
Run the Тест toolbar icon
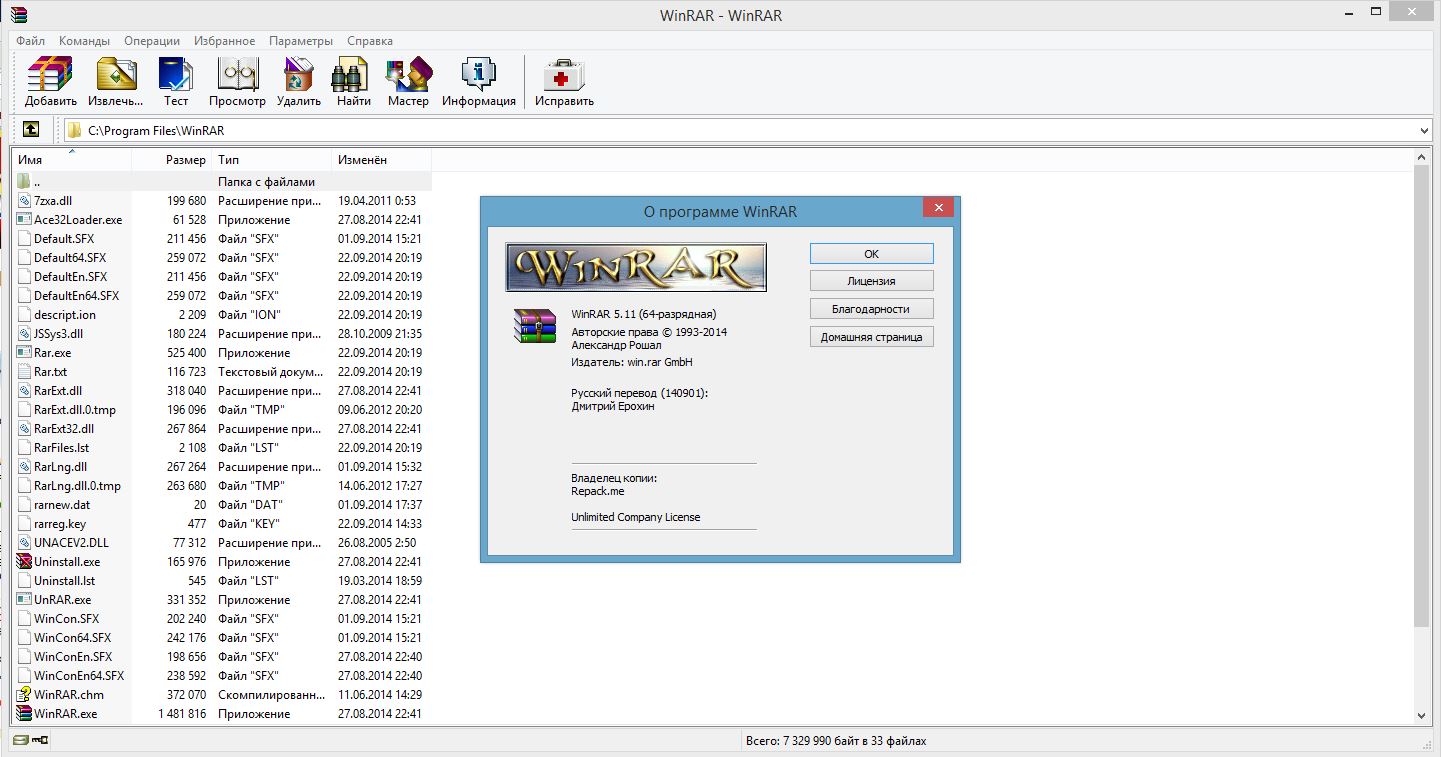point(176,75)
